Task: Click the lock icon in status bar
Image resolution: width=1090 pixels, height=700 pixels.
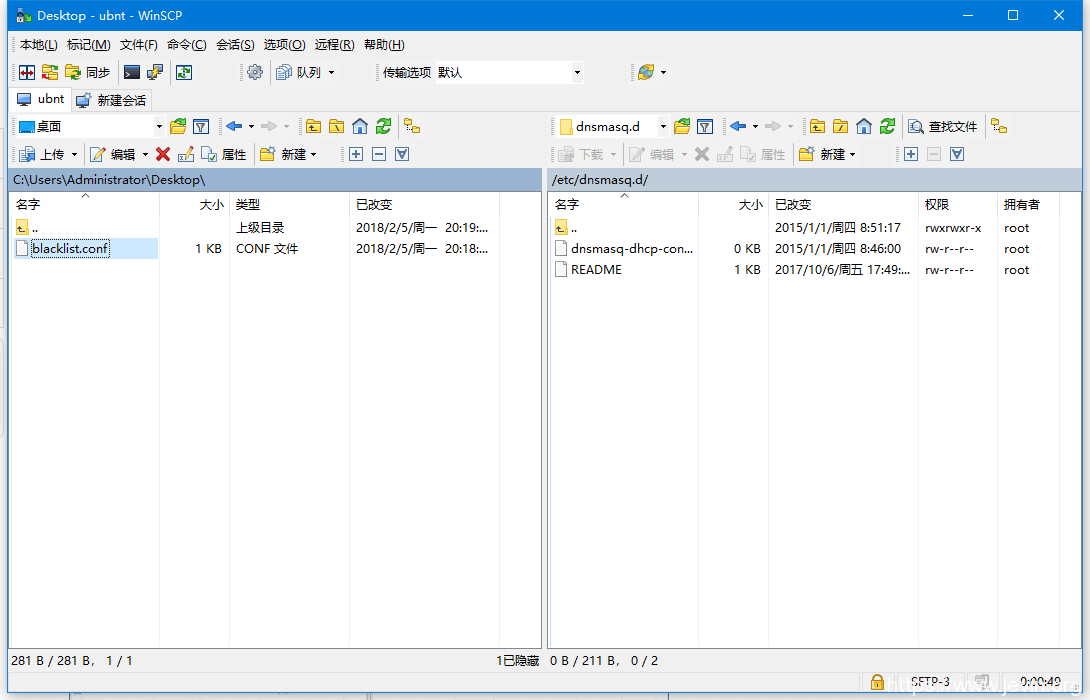Action: click(877, 683)
